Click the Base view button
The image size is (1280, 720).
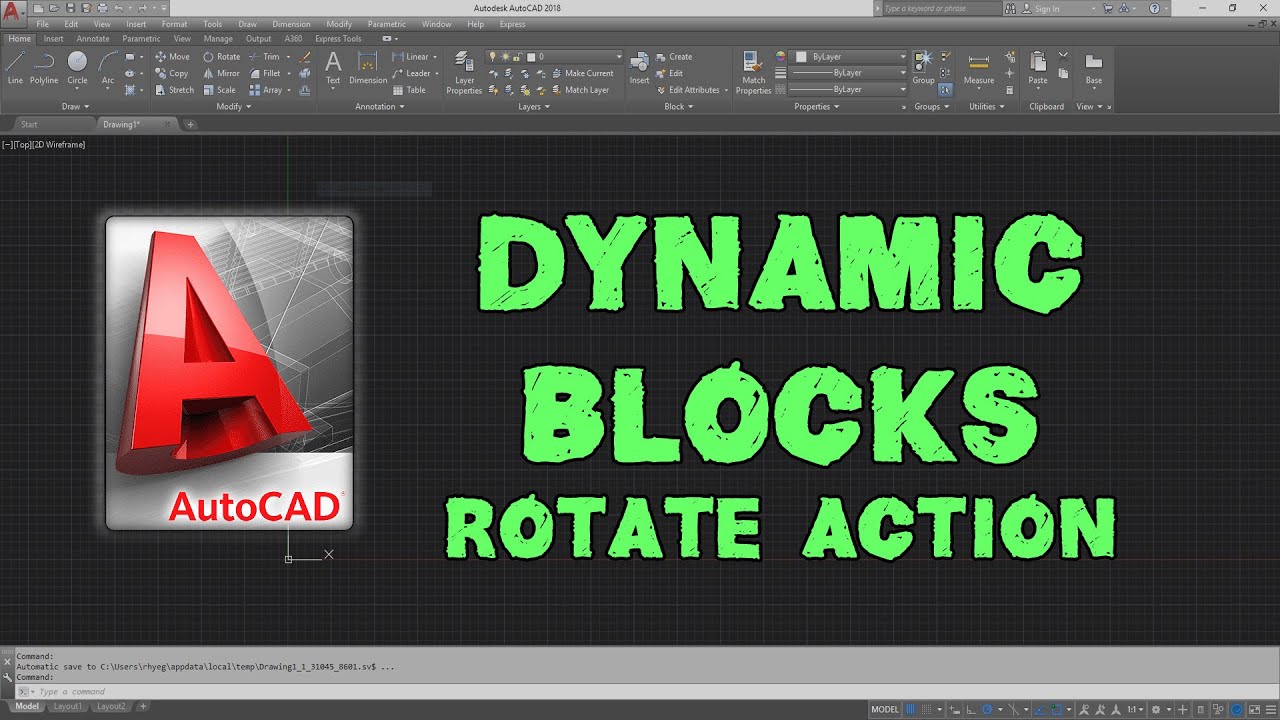tap(1094, 70)
